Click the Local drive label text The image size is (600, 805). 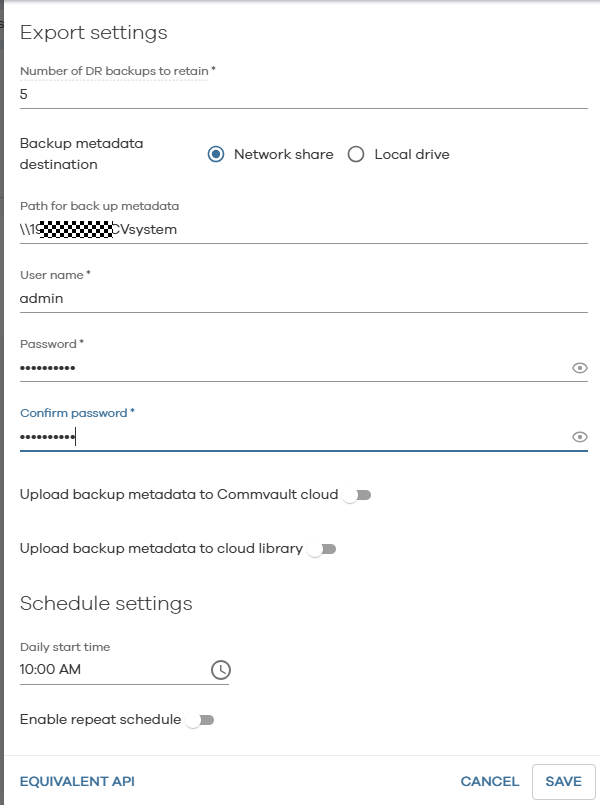click(x=412, y=154)
